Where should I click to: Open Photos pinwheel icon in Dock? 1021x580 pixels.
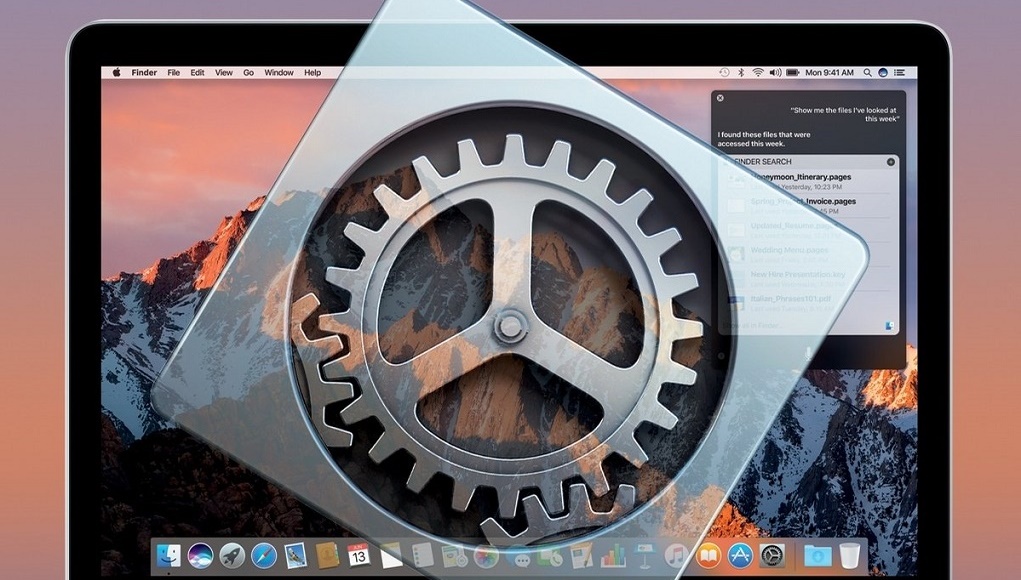tap(486, 556)
